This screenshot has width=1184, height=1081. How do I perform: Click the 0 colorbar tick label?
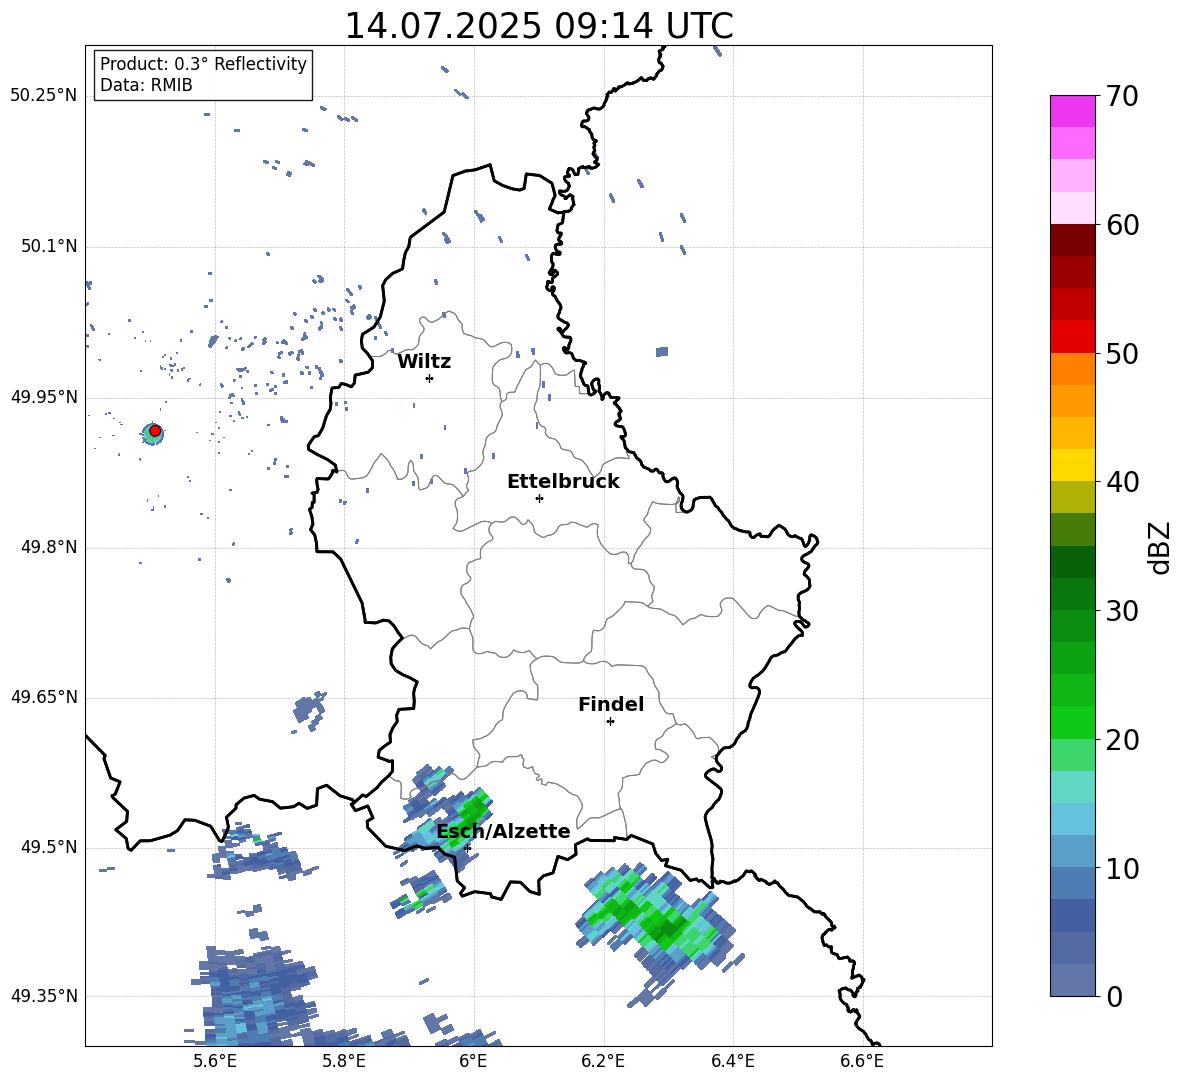[x=1114, y=996]
